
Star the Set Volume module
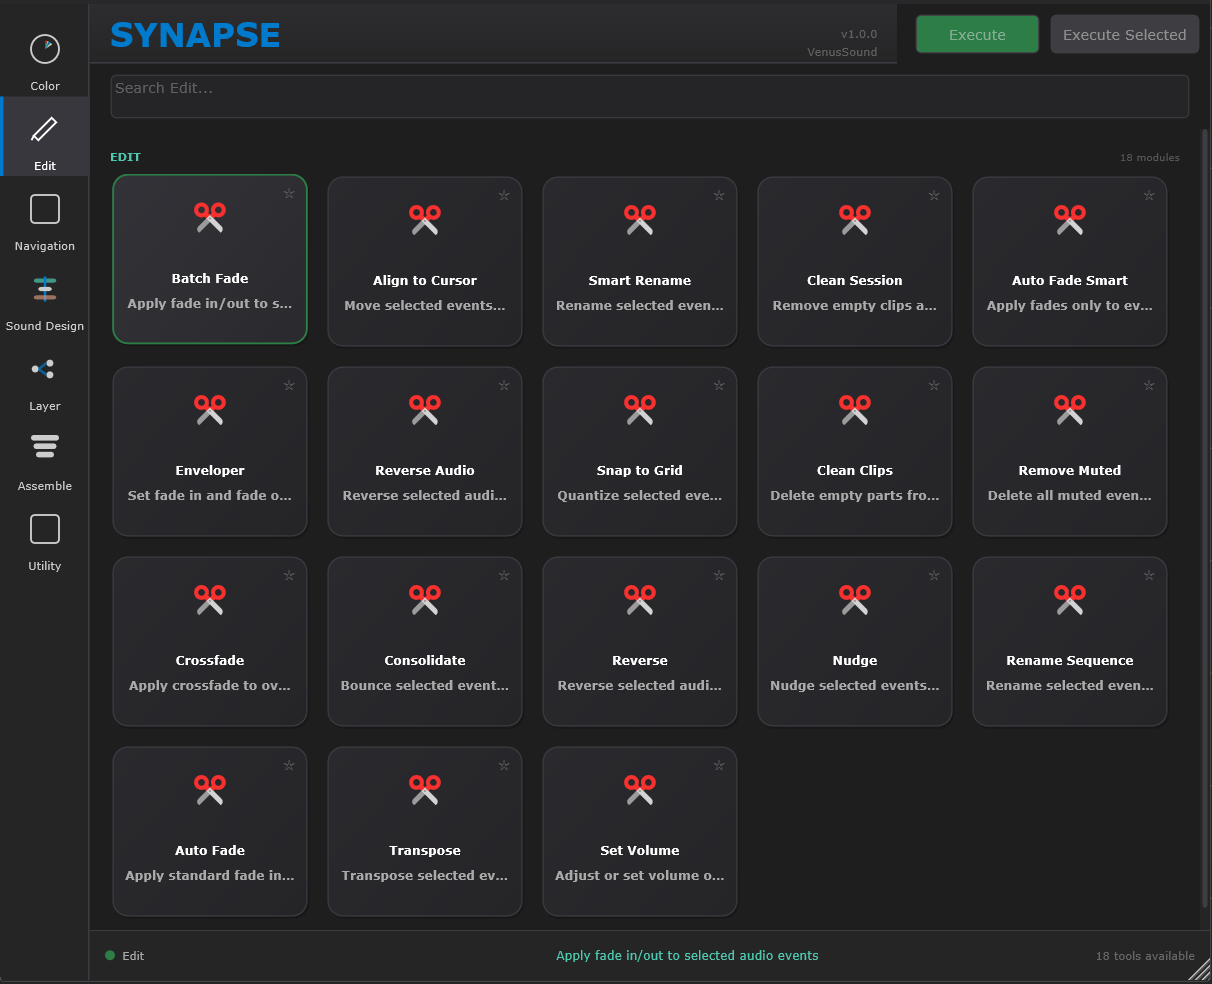pyautogui.click(x=719, y=766)
